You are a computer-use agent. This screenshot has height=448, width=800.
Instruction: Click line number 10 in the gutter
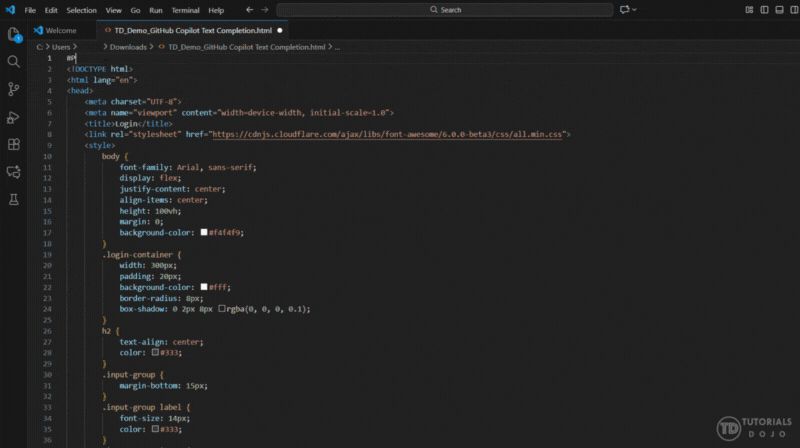click(47, 156)
